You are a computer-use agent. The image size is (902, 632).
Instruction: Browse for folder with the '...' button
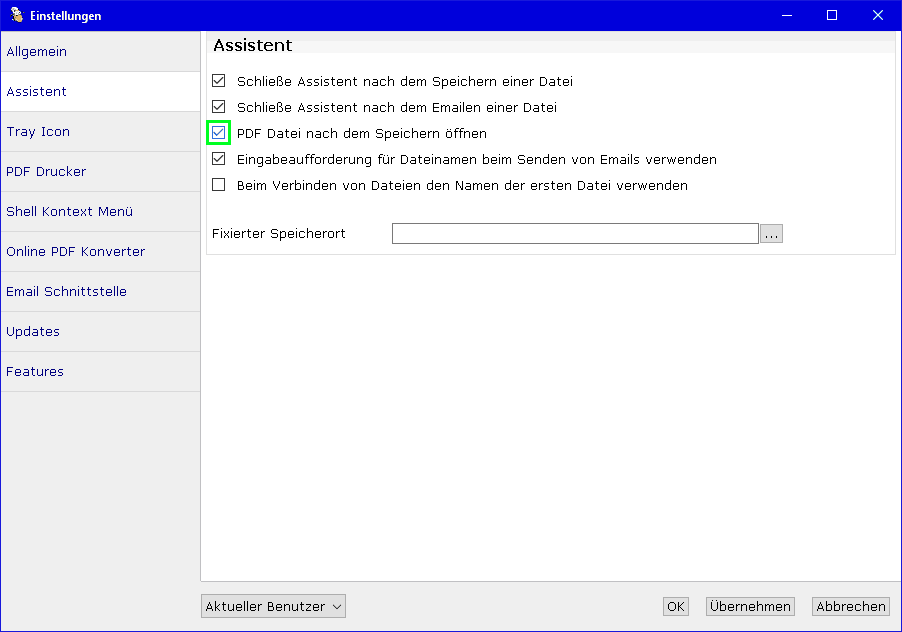[x=771, y=233]
